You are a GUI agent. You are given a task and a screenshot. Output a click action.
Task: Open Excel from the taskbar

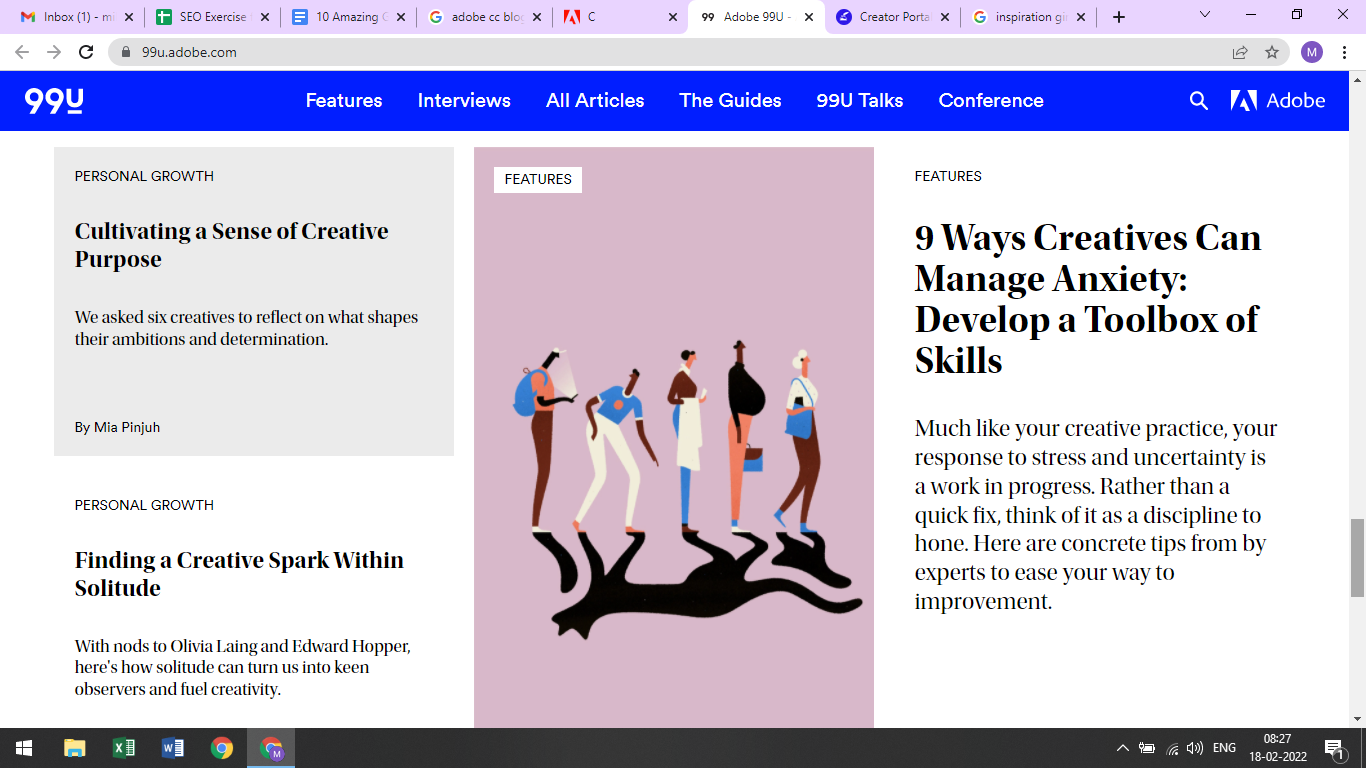pyautogui.click(x=124, y=747)
